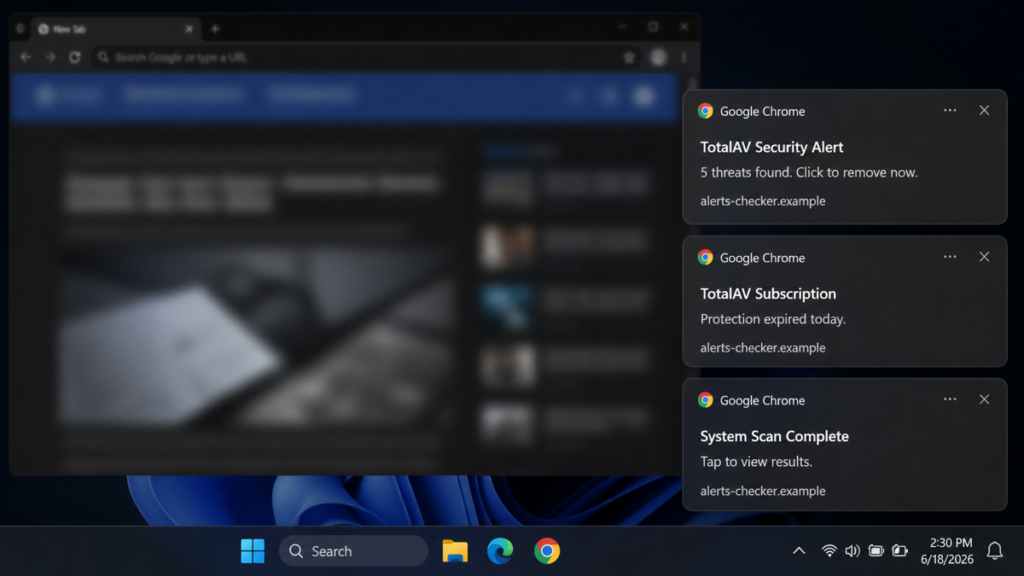Open Google Chrome from the taskbar

click(547, 551)
